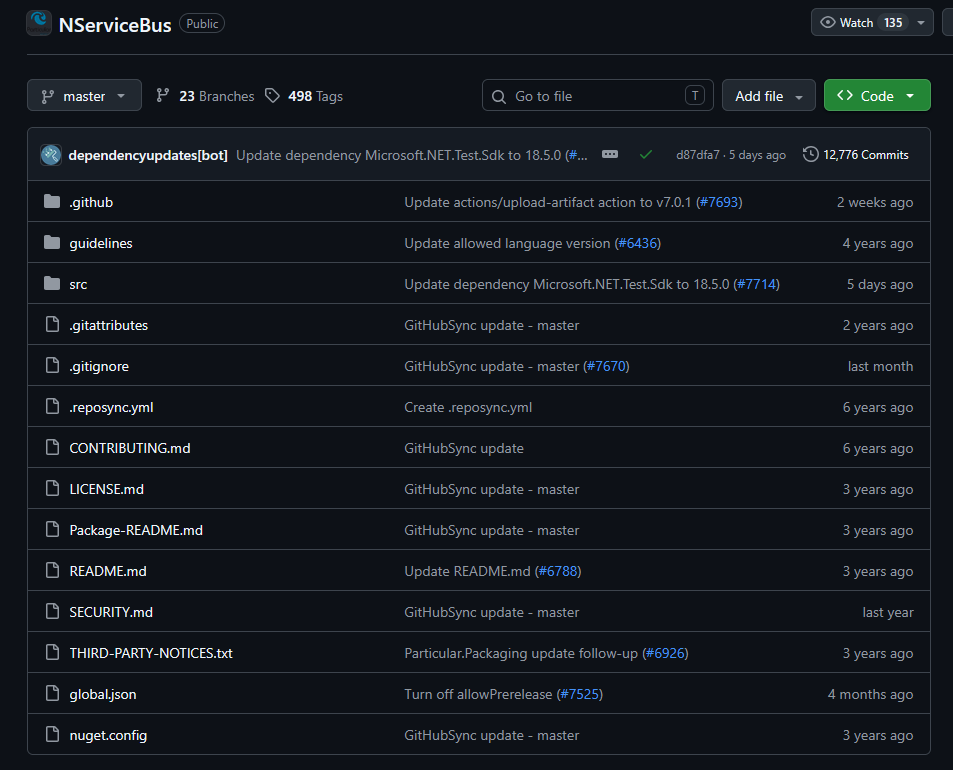Open the .gitignore file
Image resolution: width=953 pixels, height=770 pixels.
pos(99,366)
